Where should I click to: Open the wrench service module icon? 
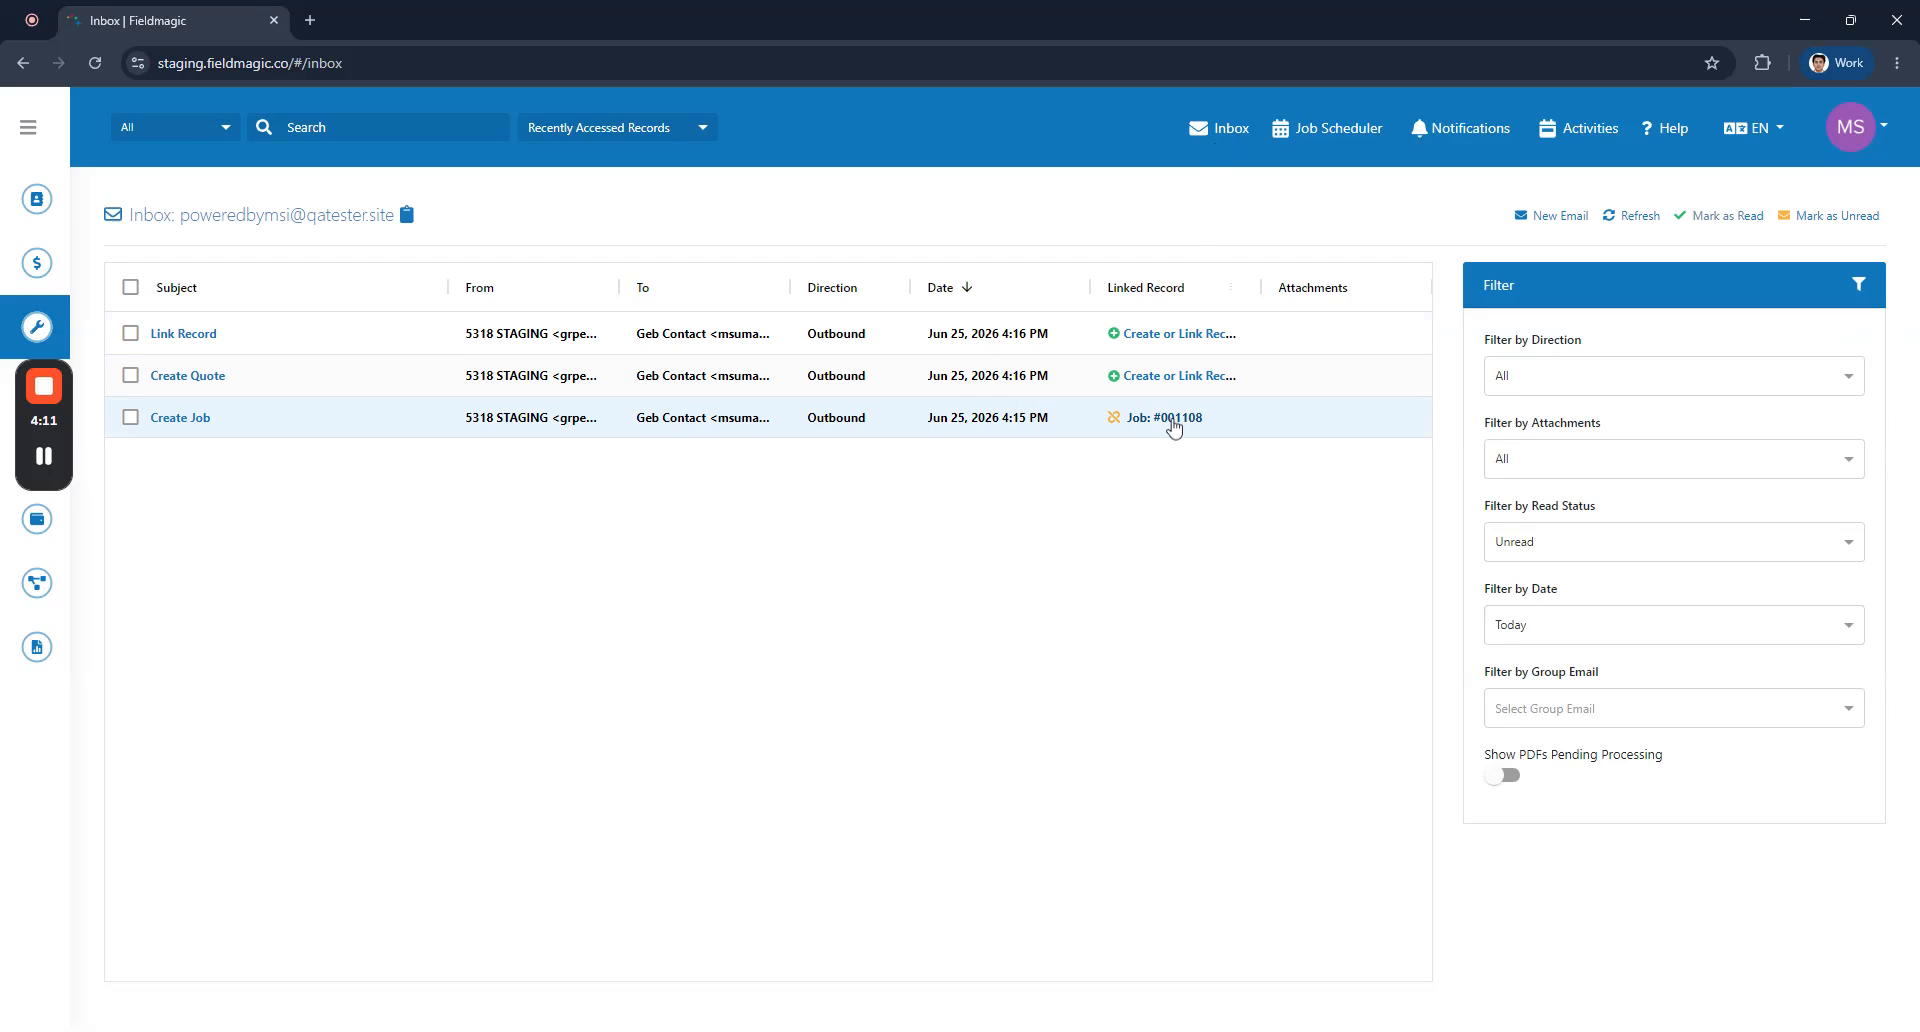point(37,327)
